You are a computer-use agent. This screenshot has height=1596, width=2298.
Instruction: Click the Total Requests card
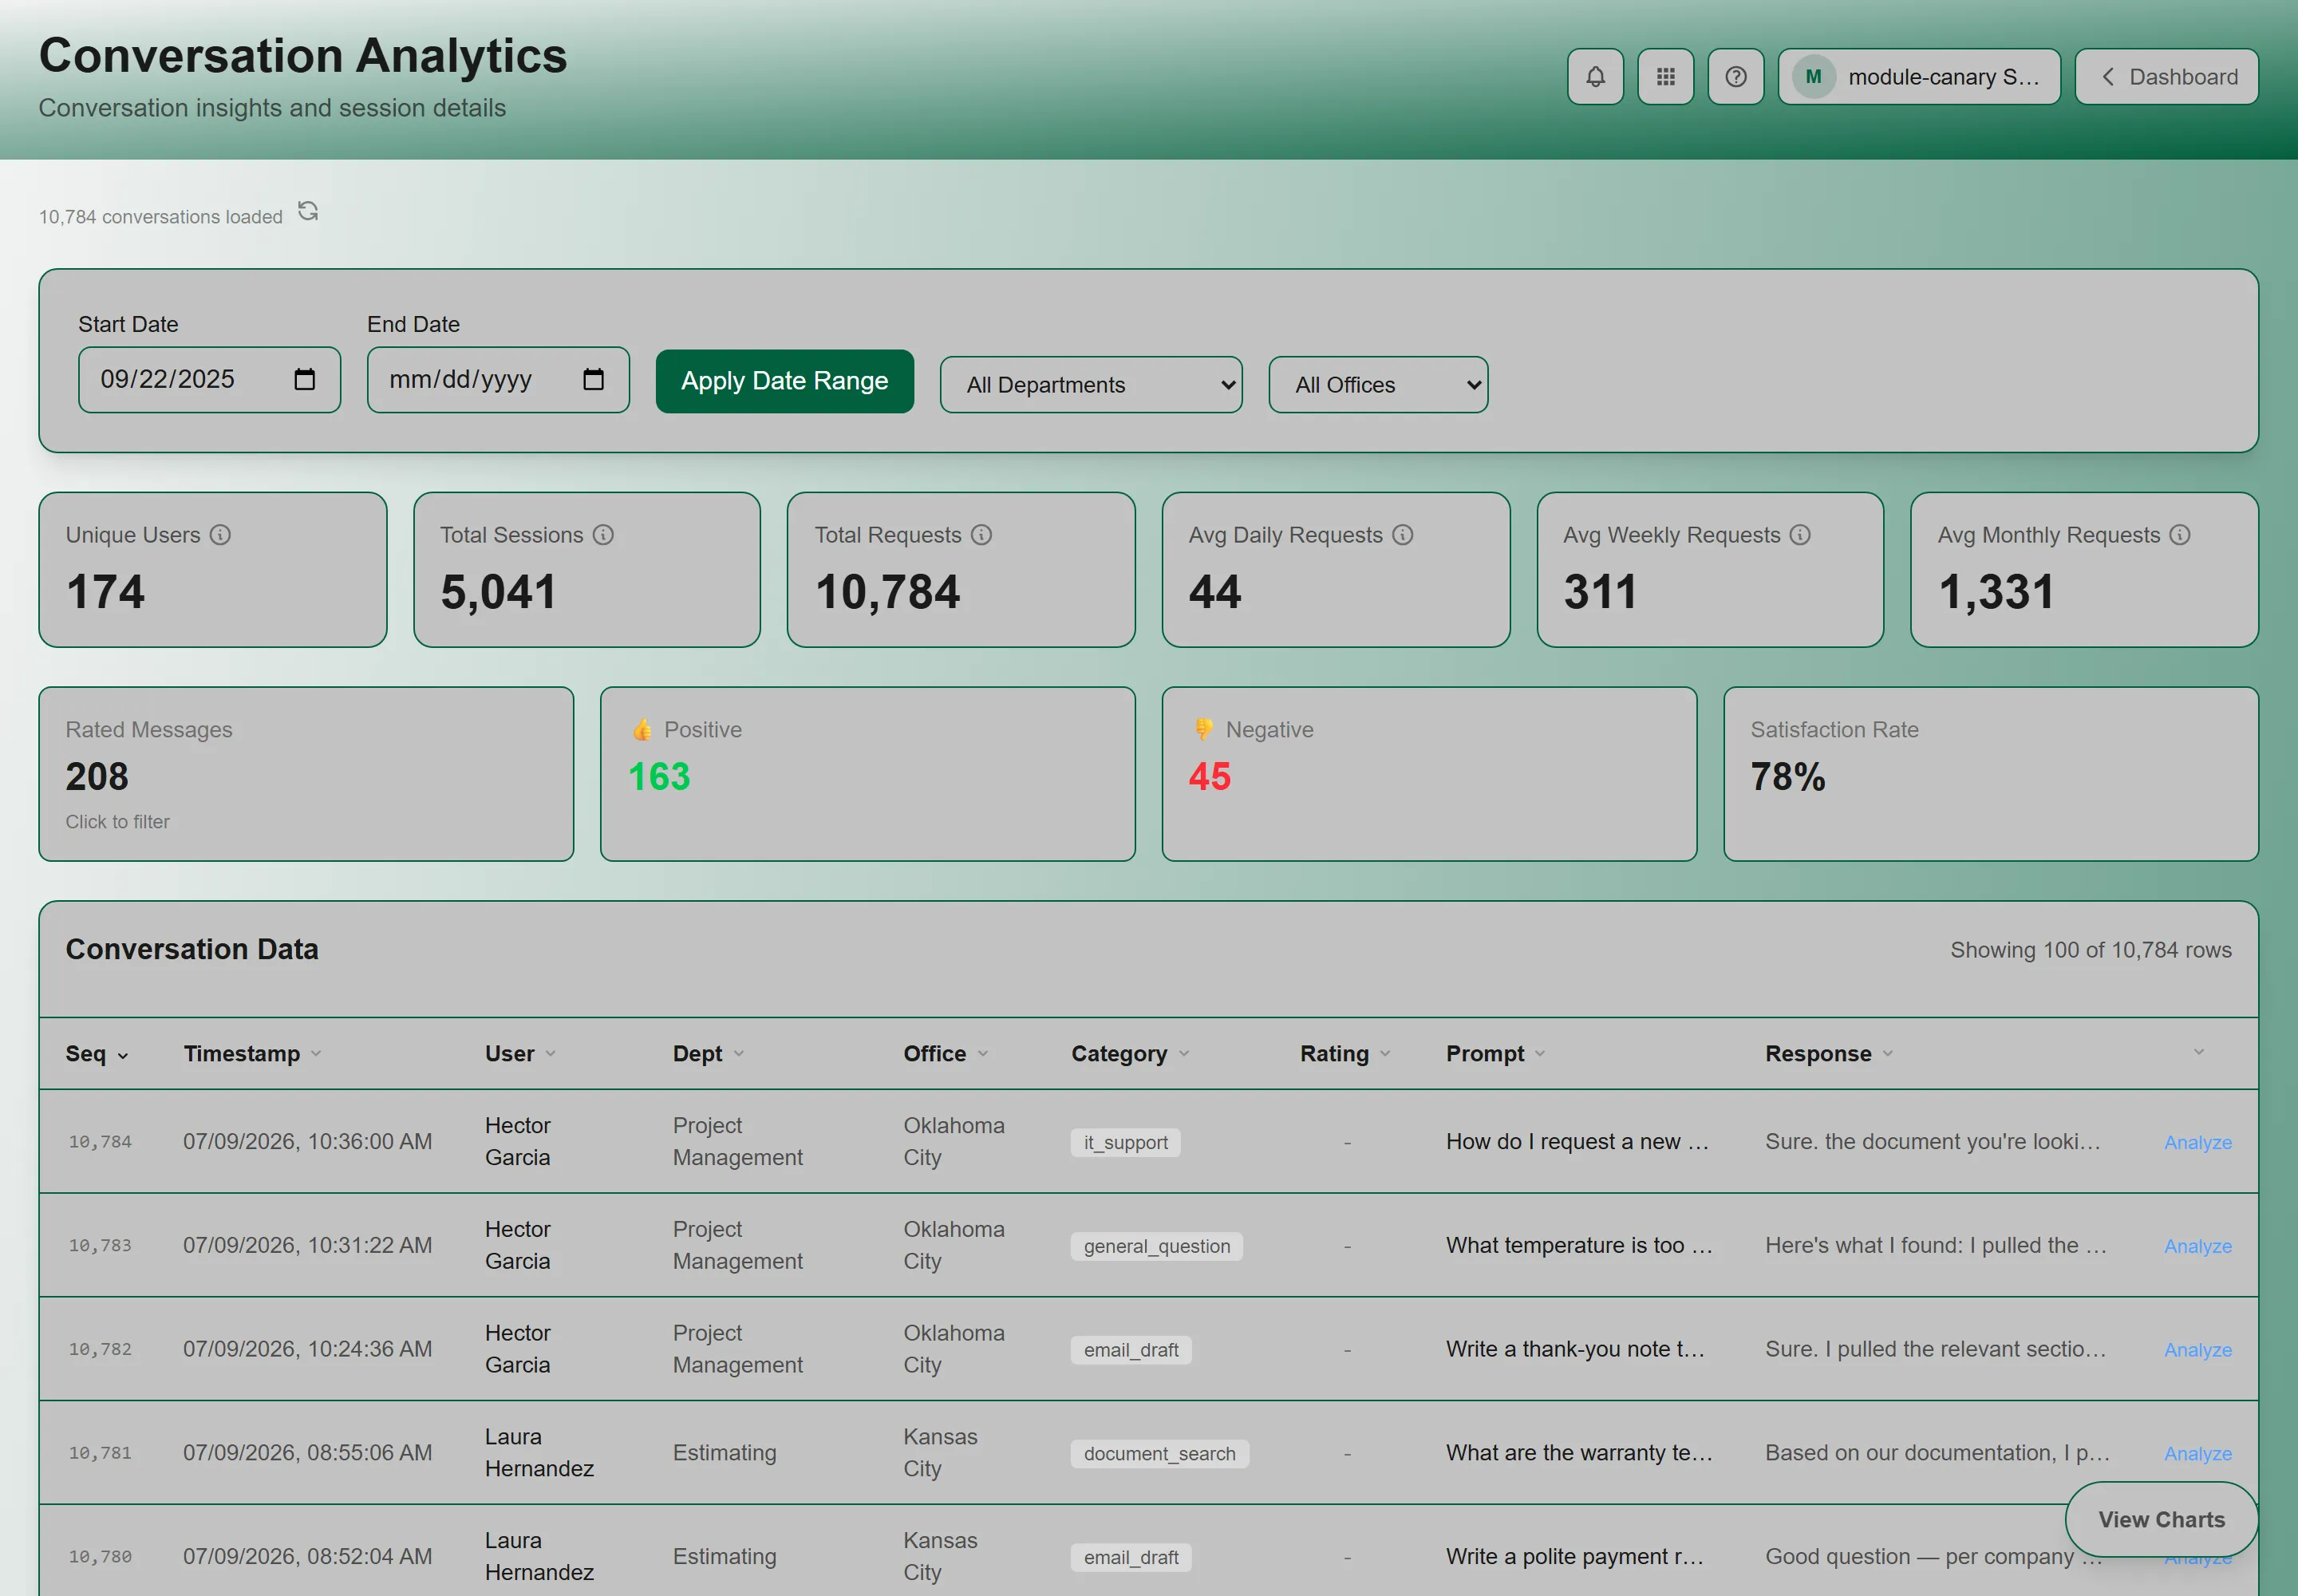click(960, 570)
